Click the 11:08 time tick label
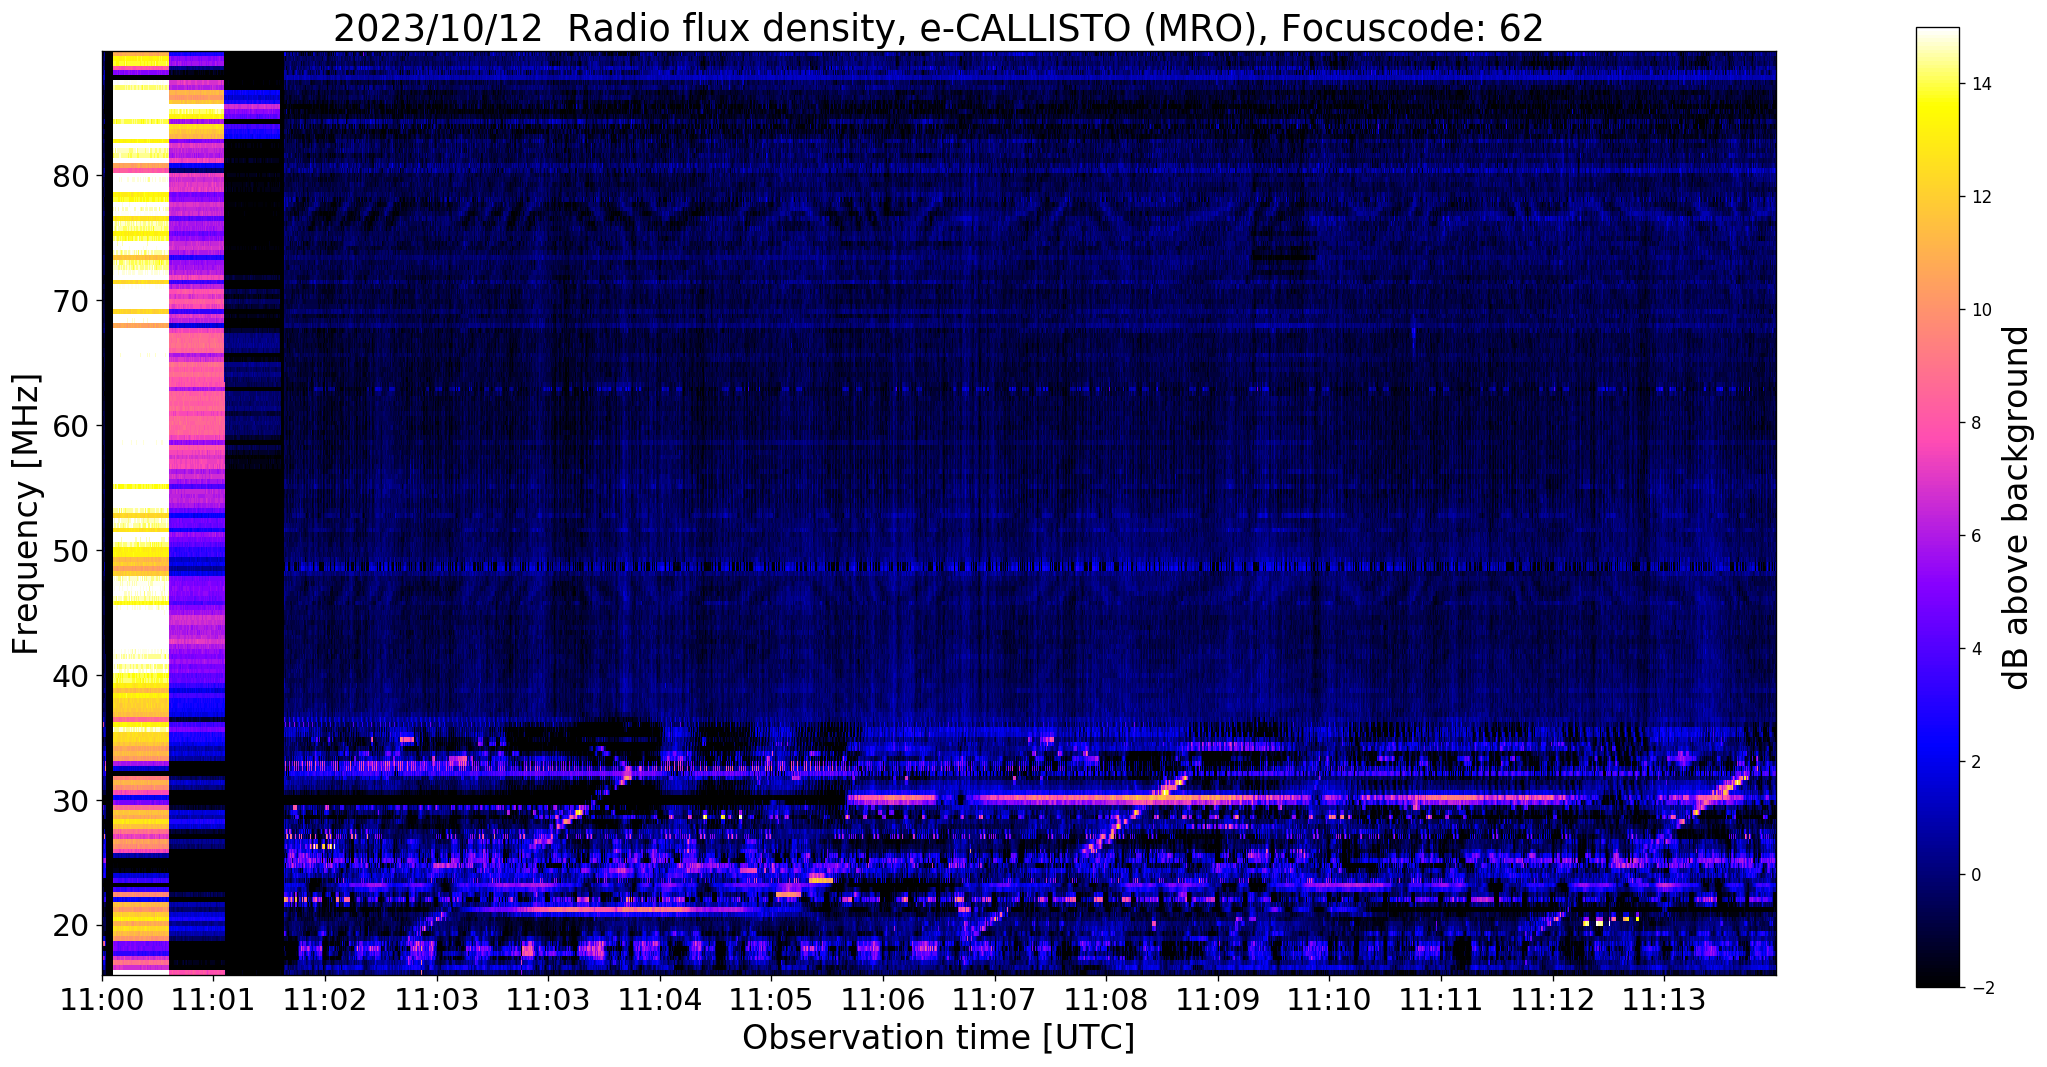The width and height of the screenshot is (2047, 1067). (x=1105, y=999)
